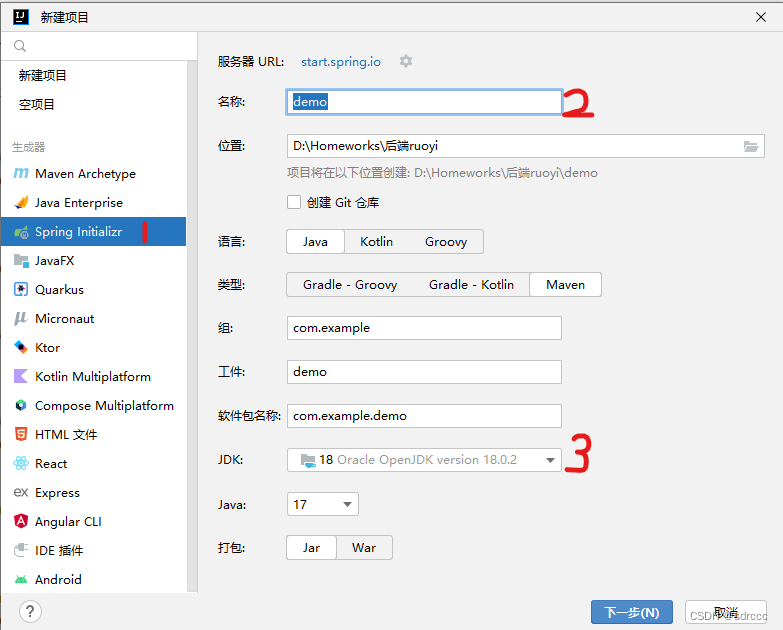Select the HTML 文件 generator entry

93,434
